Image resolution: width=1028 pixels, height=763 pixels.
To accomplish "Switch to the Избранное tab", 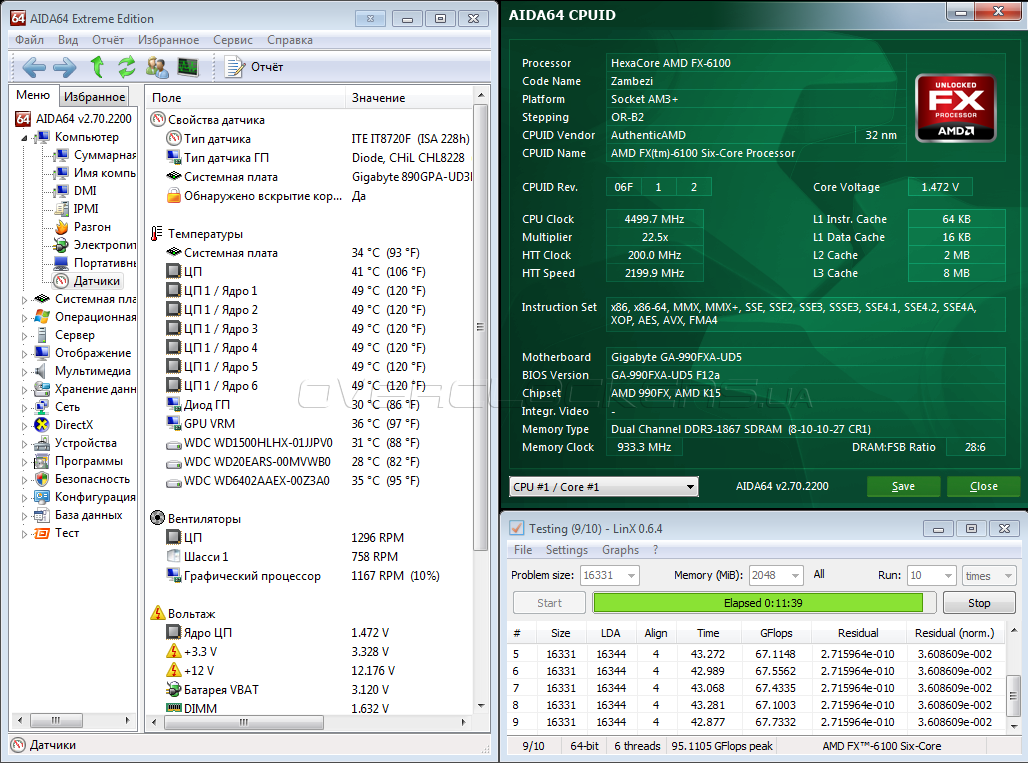I will 94,97.
